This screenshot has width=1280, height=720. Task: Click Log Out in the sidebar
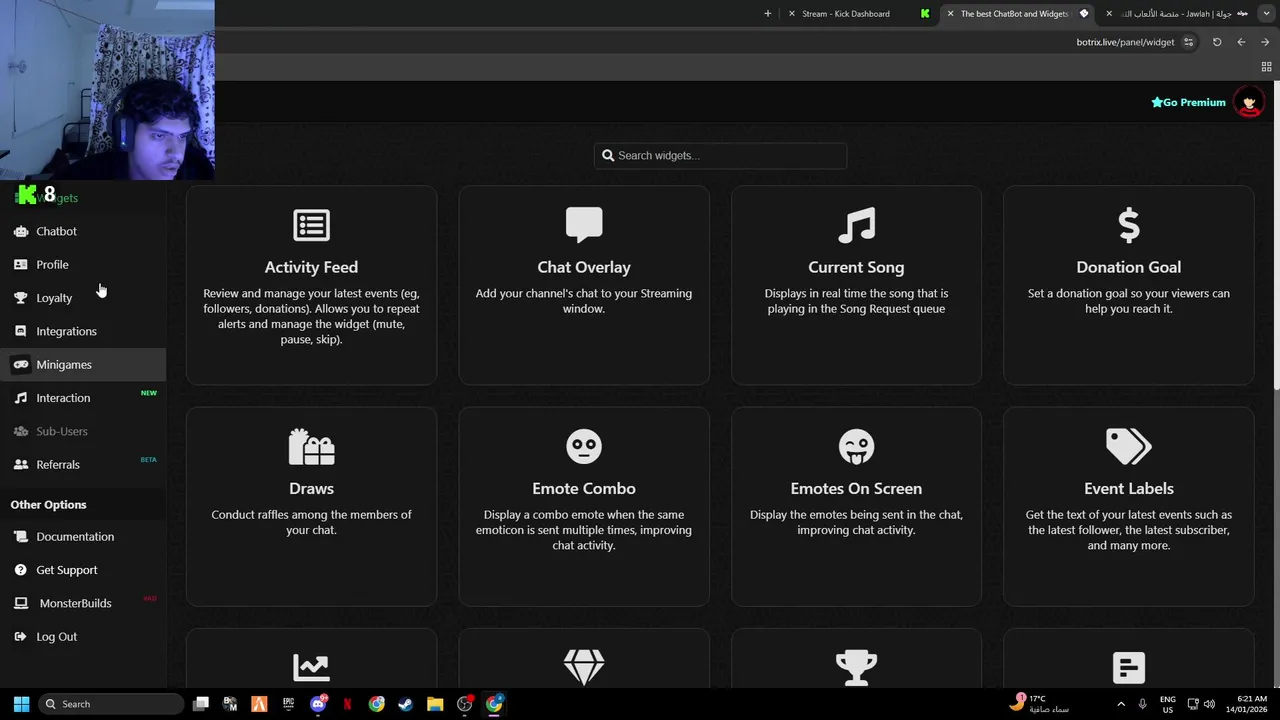click(83, 636)
